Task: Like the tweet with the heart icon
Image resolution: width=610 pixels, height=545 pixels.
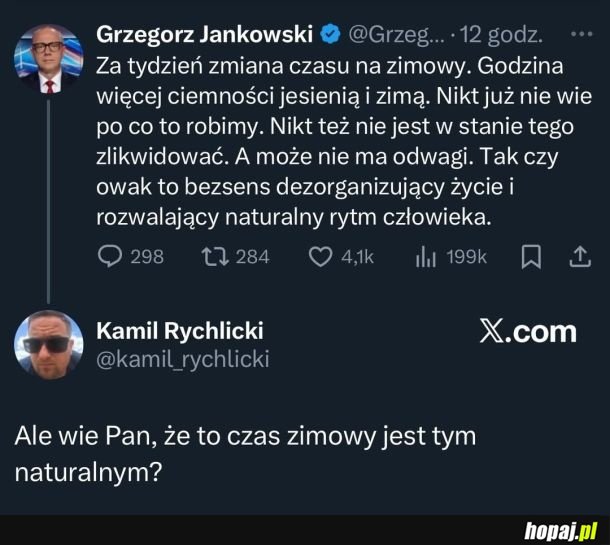Action: click(321, 257)
